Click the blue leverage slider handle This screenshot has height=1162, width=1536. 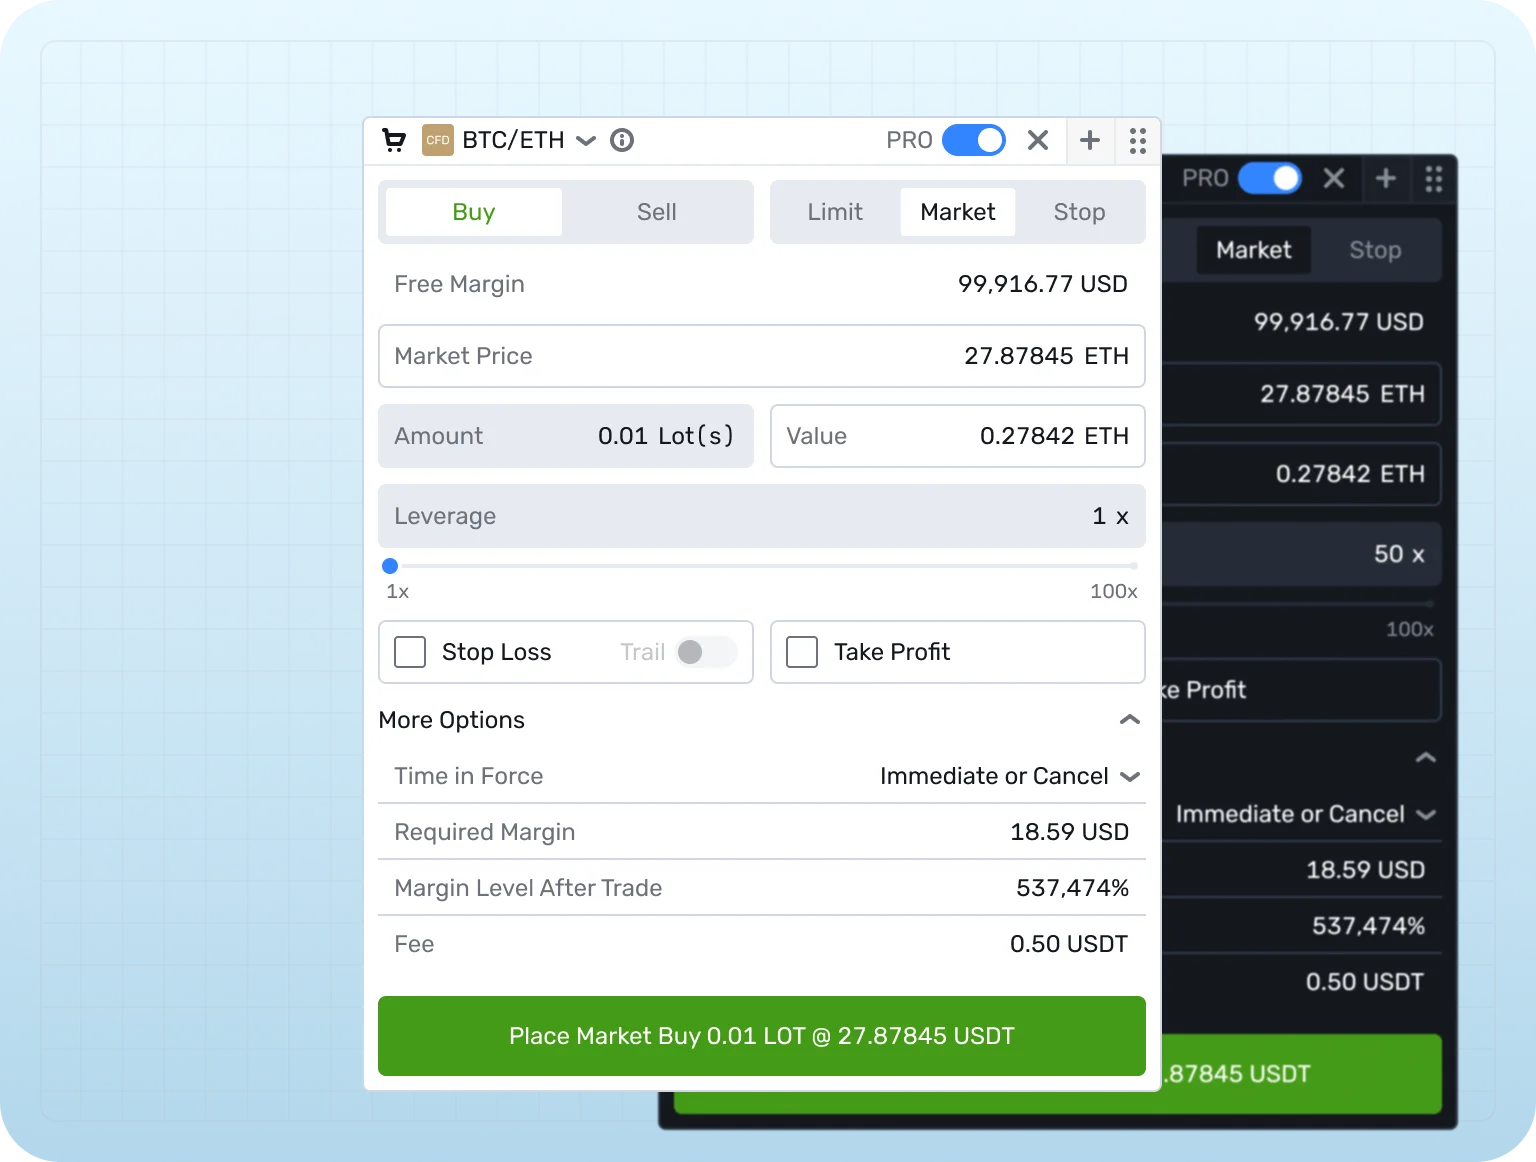click(390, 566)
